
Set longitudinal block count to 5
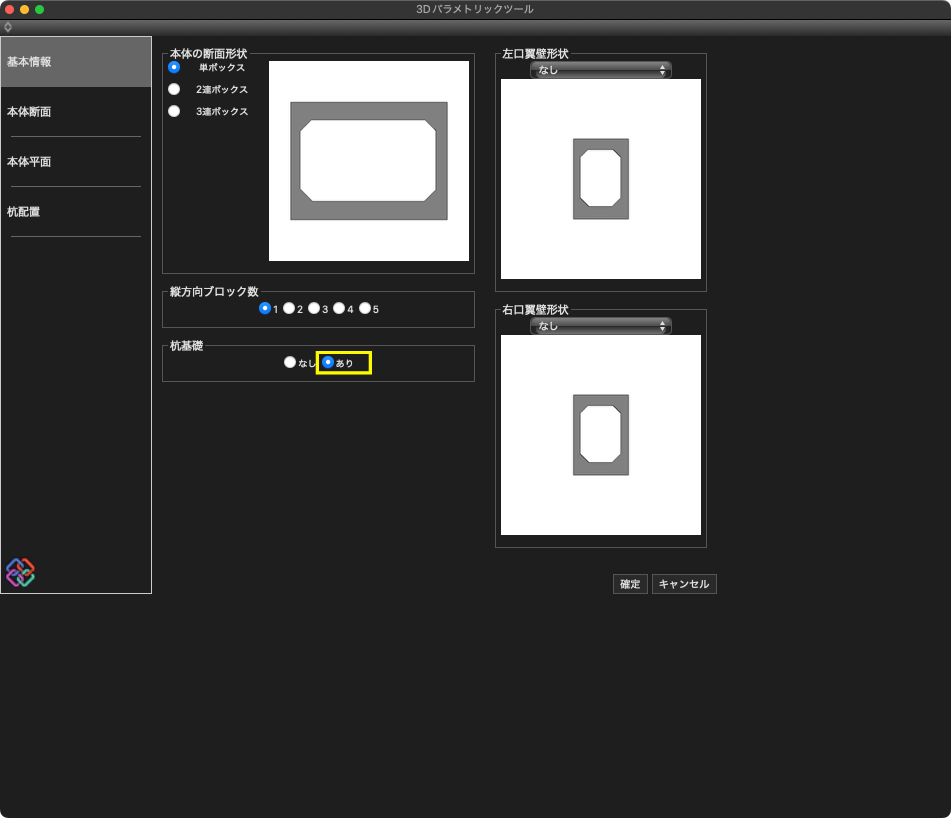(x=365, y=309)
